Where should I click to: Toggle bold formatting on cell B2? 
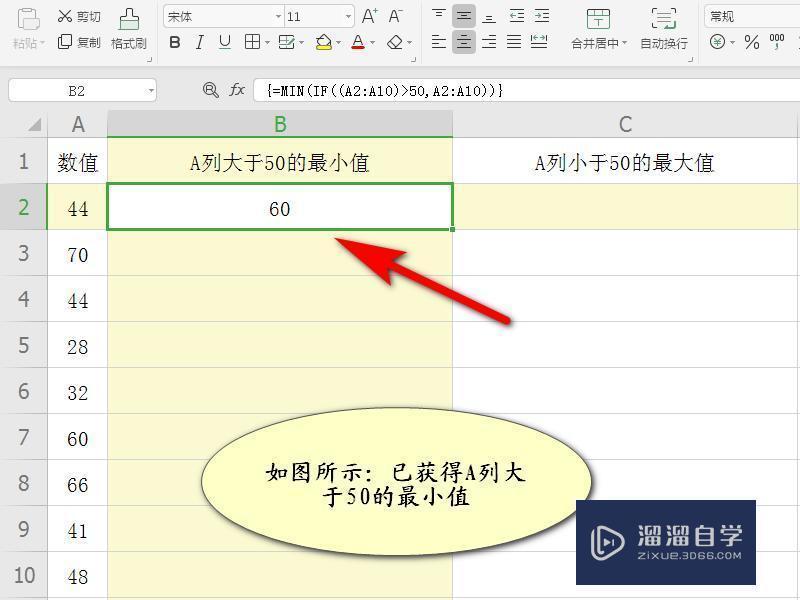coord(174,43)
